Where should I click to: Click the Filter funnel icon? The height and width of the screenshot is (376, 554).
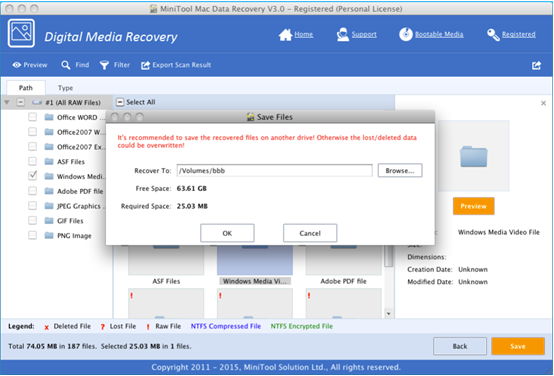104,65
